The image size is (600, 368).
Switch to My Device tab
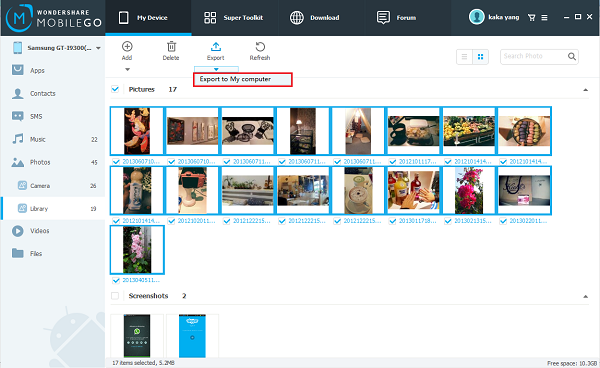[x=148, y=18]
